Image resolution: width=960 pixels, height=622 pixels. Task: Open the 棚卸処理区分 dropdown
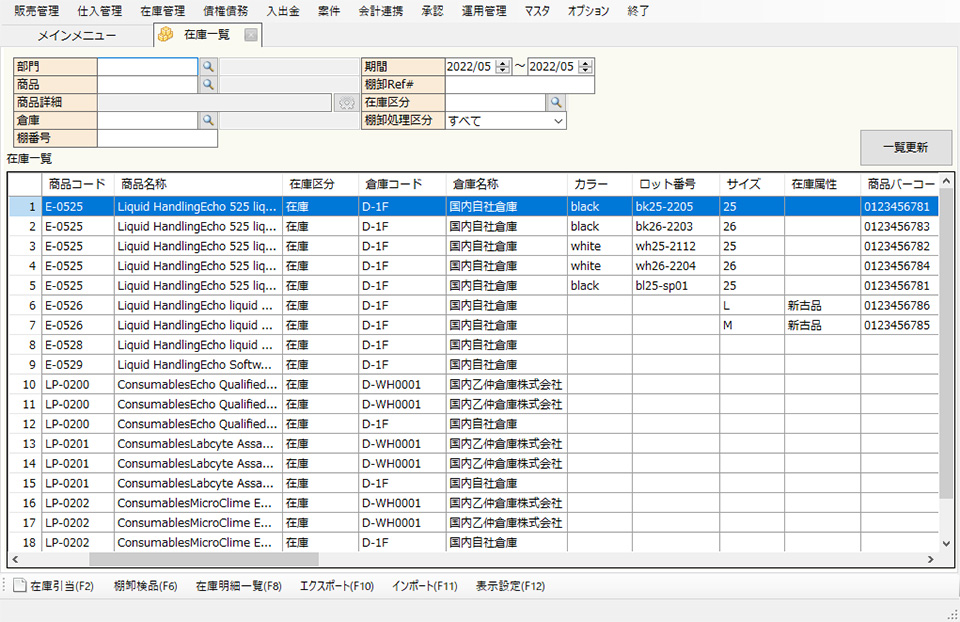[x=557, y=121]
